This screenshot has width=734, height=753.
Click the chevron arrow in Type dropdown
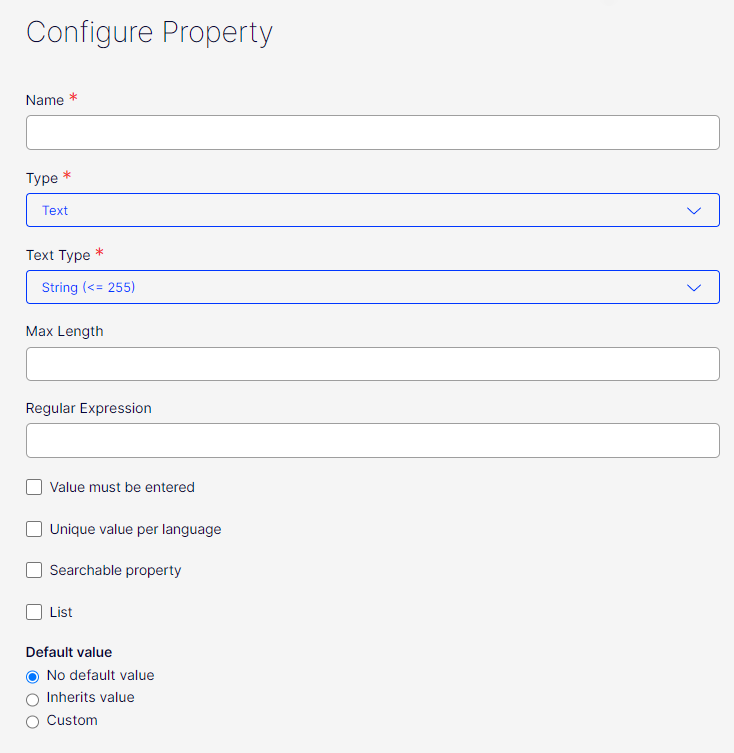pos(695,210)
